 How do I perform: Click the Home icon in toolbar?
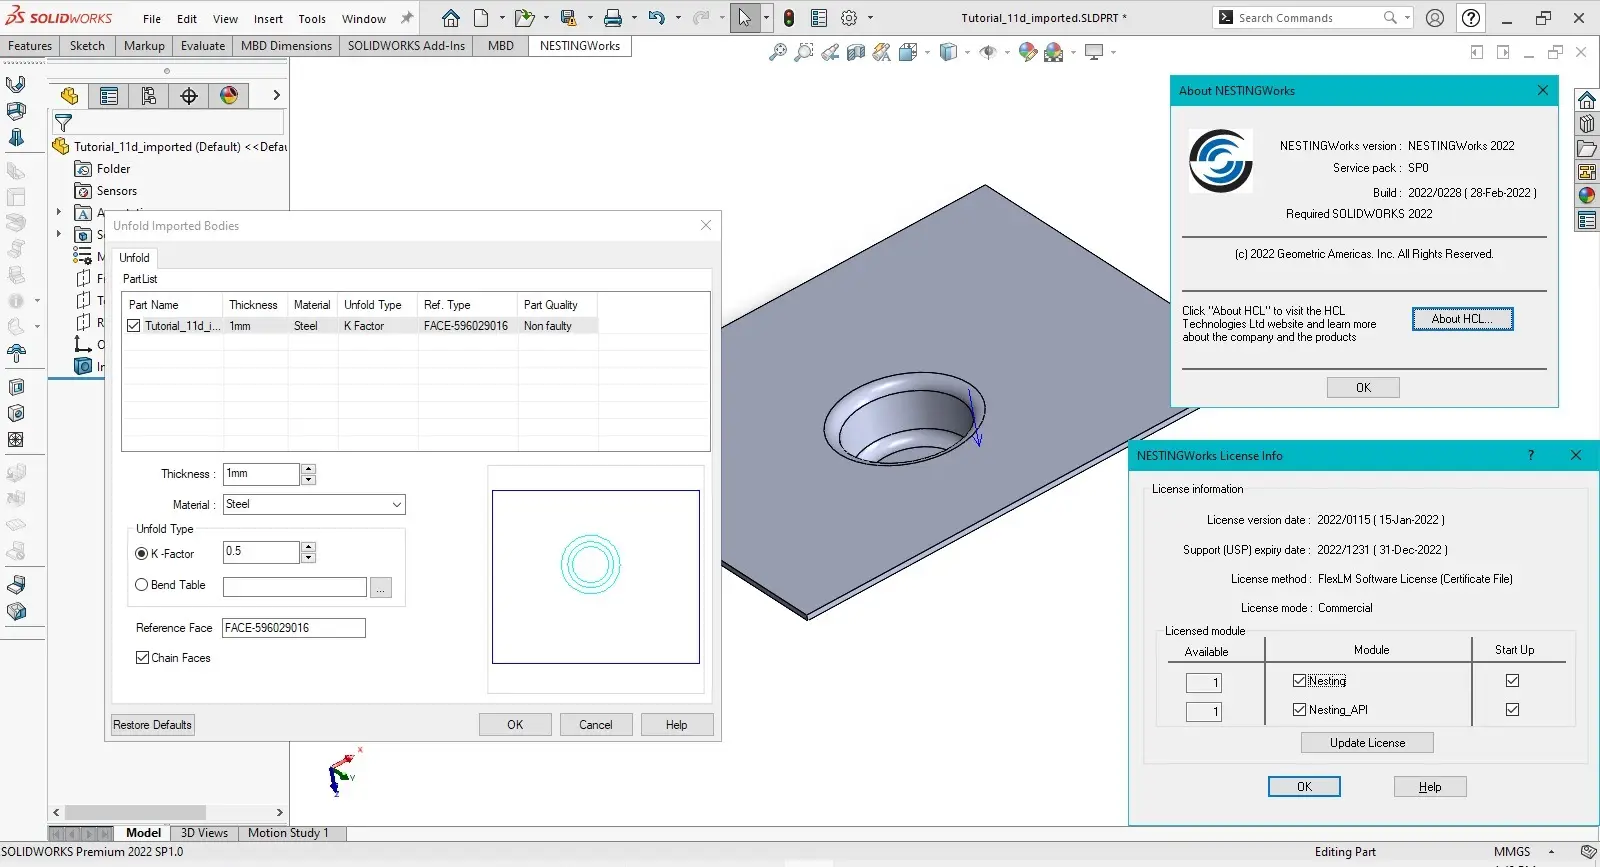pos(451,18)
